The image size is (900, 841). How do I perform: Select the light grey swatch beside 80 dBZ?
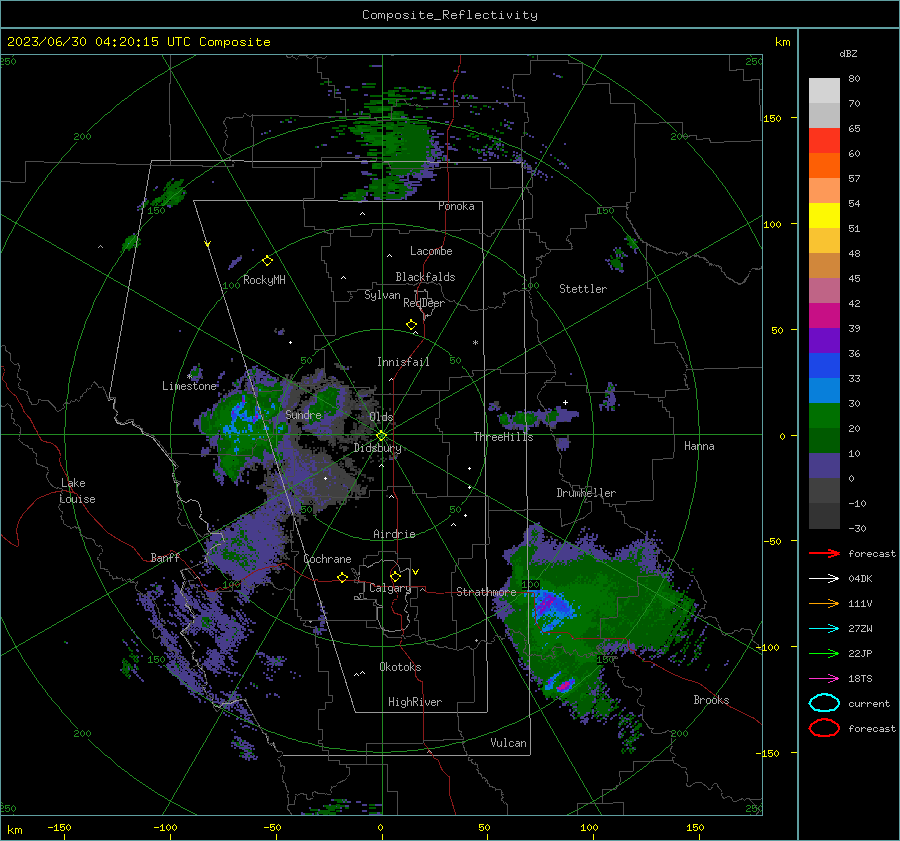pos(824,91)
